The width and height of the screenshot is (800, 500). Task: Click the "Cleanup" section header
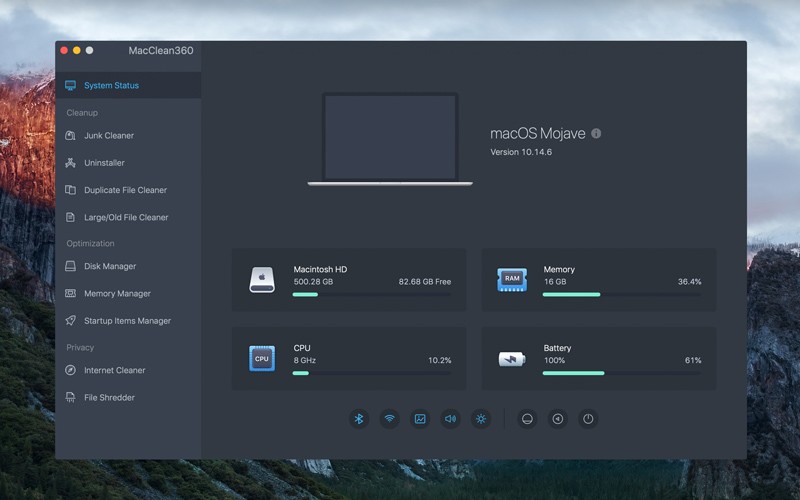tap(82, 113)
